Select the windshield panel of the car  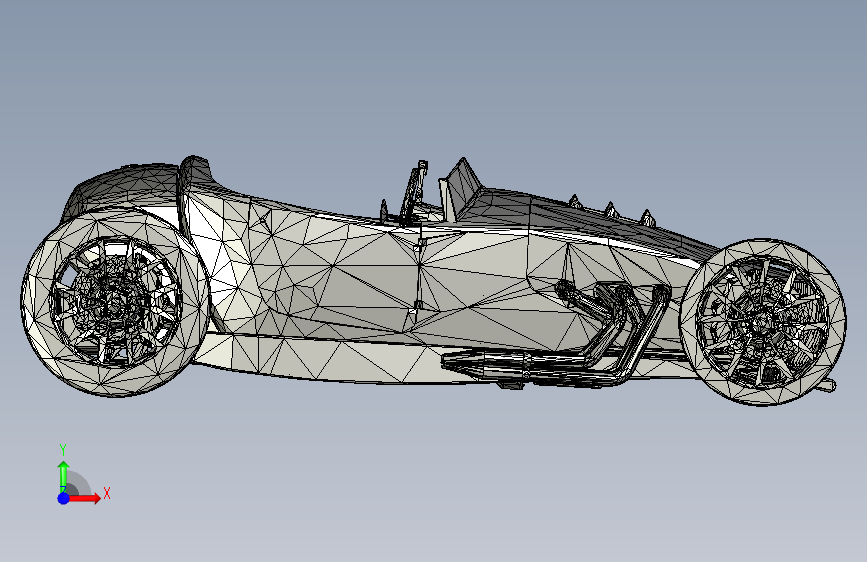click(x=461, y=188)
